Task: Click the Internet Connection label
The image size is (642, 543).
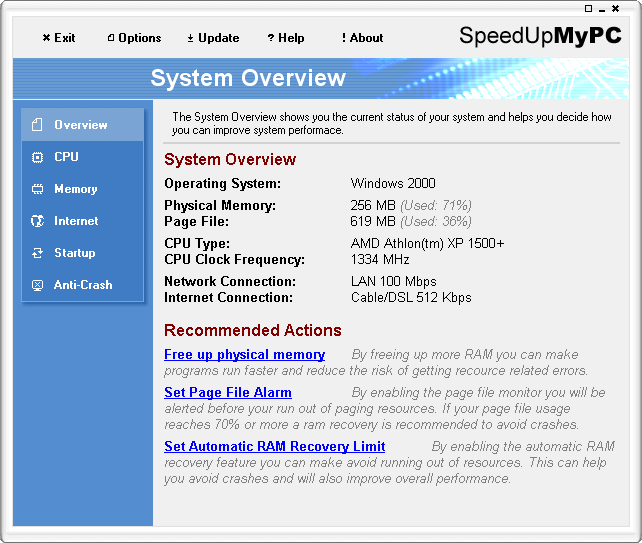Action: click(228, 298)
